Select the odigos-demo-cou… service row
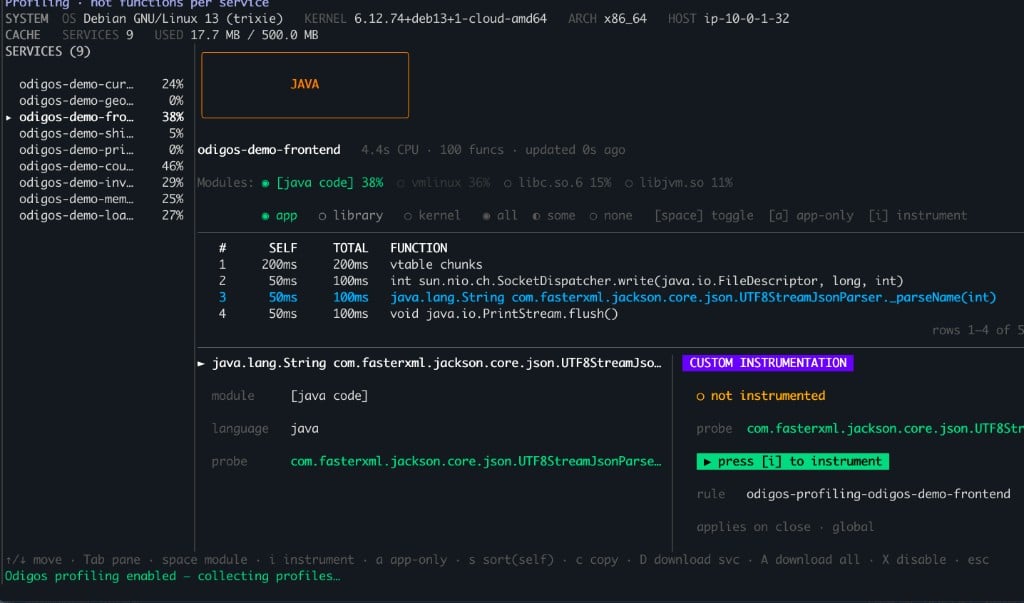 (x=101, y=166)
